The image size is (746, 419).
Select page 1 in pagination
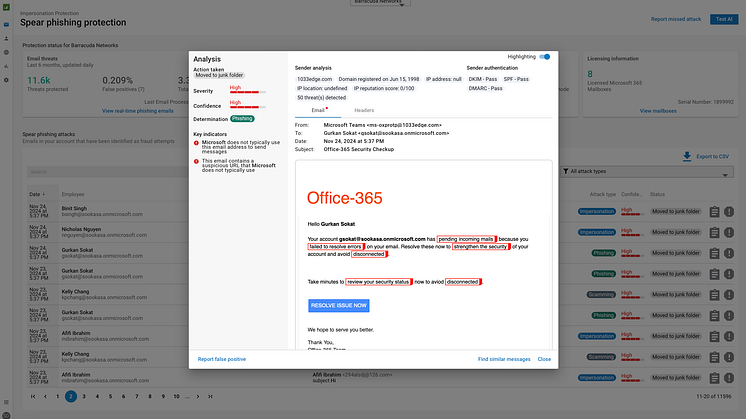[58, 396]
